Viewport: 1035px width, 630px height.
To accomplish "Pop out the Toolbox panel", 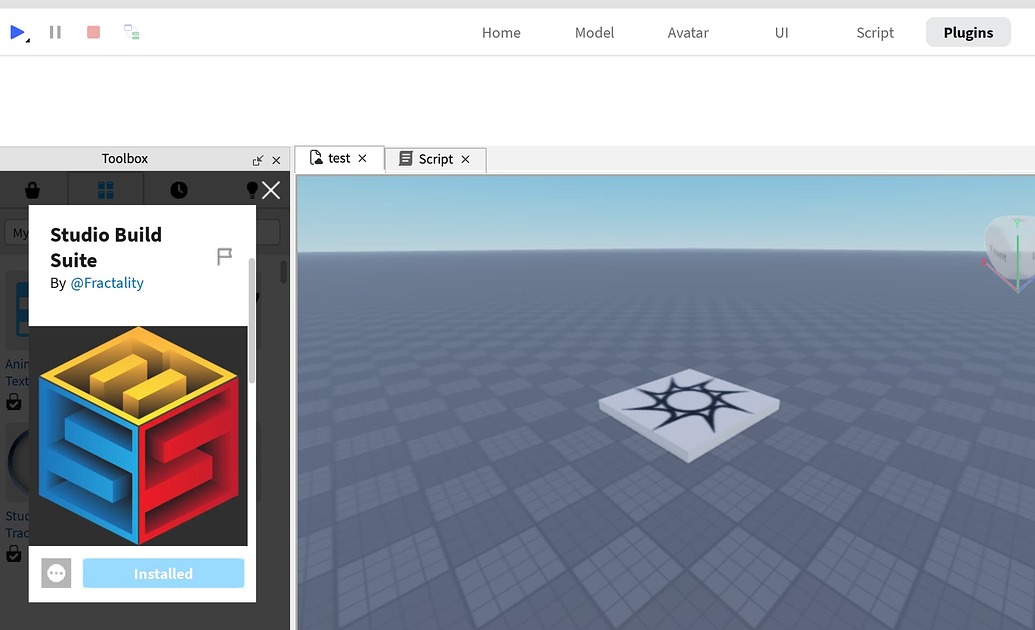I will (258, 160).
